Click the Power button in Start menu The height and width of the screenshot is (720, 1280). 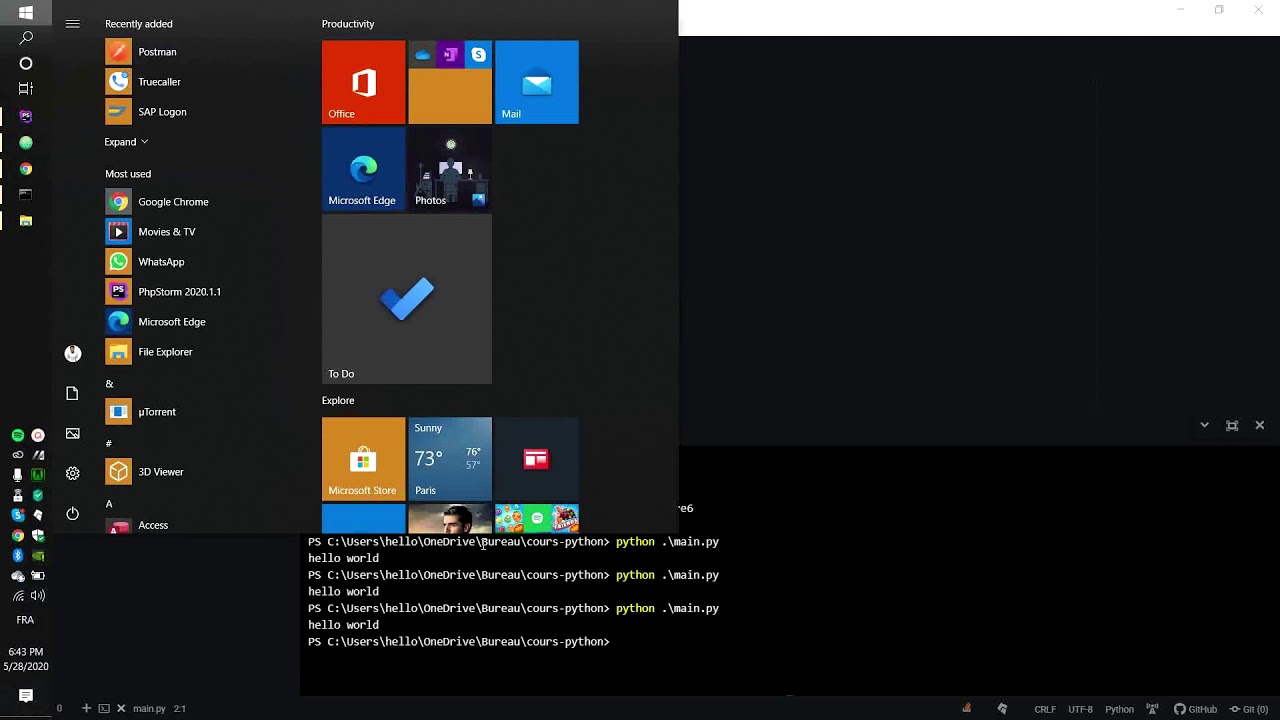click(73, 513)
